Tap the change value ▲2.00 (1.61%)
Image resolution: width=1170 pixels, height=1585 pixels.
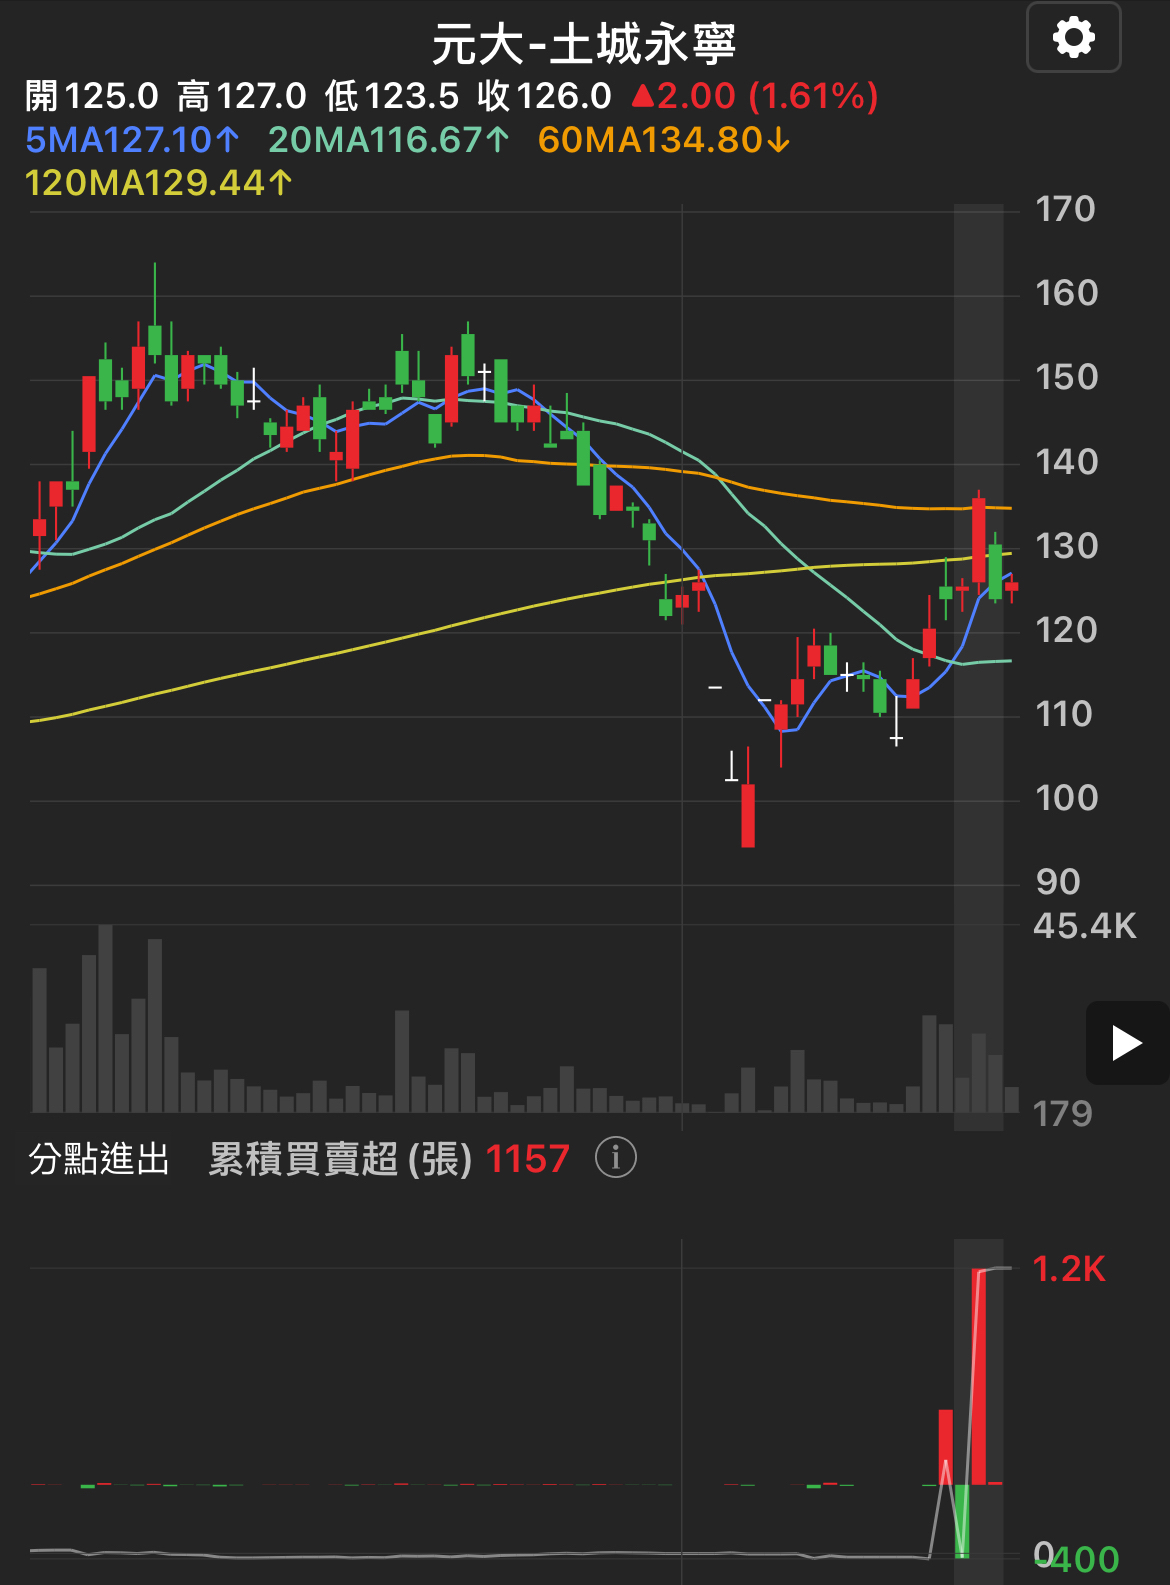pos(755,96)
